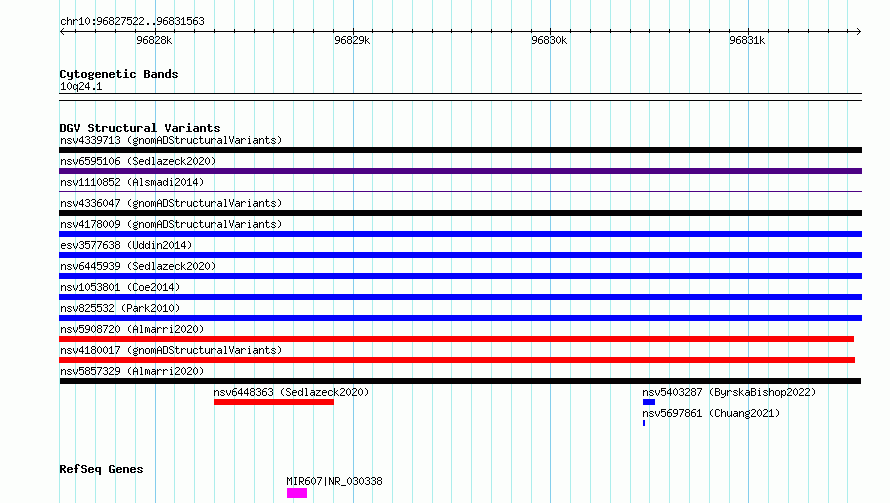Click the blue bar under nsv4178009
Viewport: 890px width, 503px height.
(460, 234)
